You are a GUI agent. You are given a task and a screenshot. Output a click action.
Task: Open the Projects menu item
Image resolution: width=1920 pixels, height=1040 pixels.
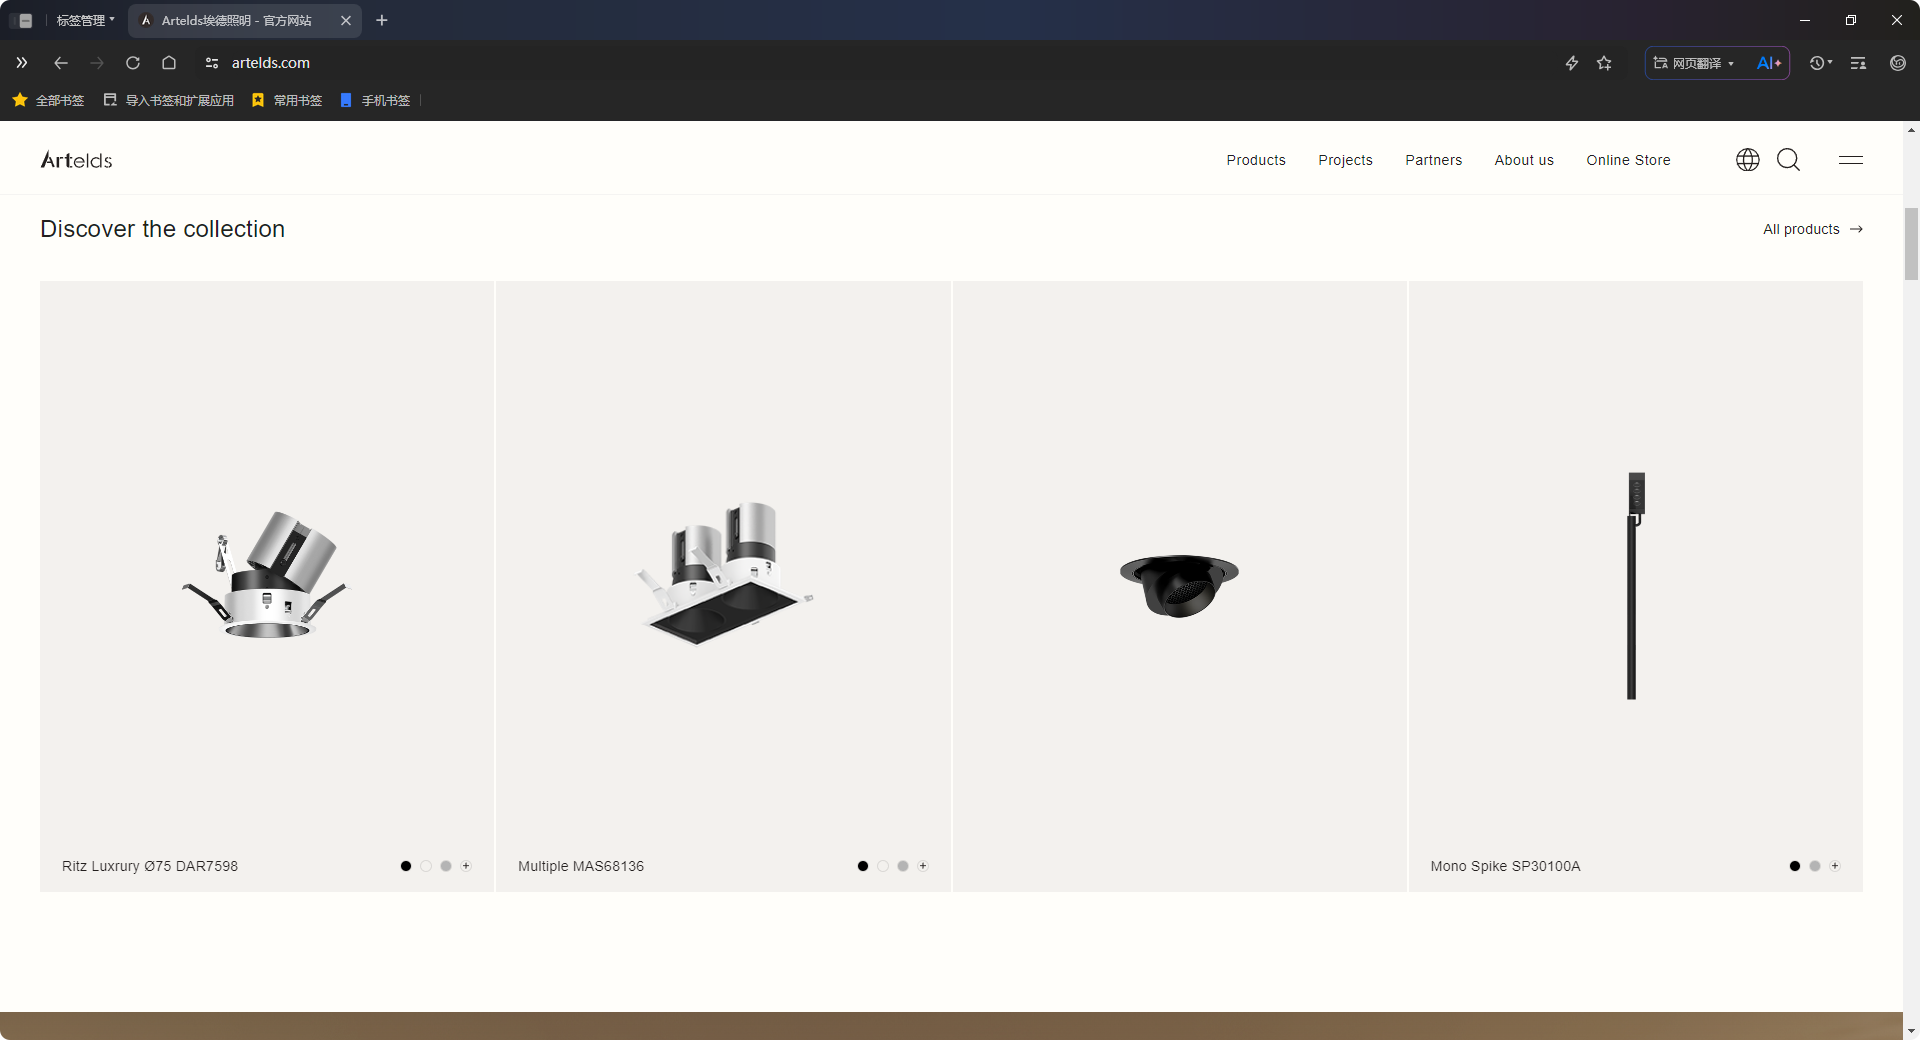click(x=1345, y=160)
